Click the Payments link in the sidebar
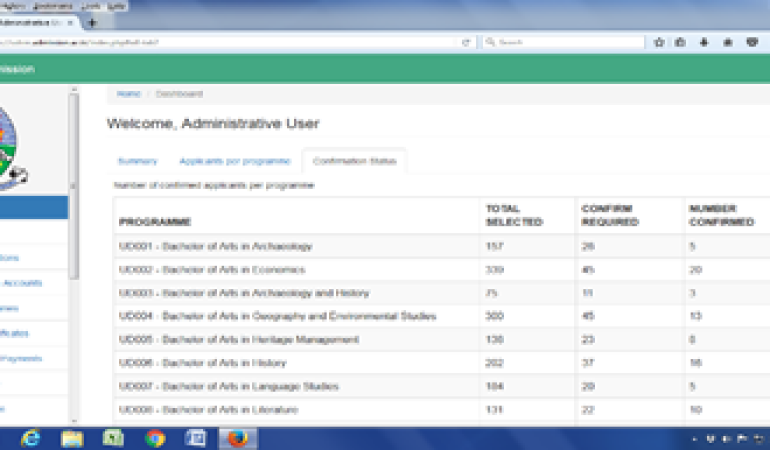Screen dimensions: 770x450 (22, 358)
